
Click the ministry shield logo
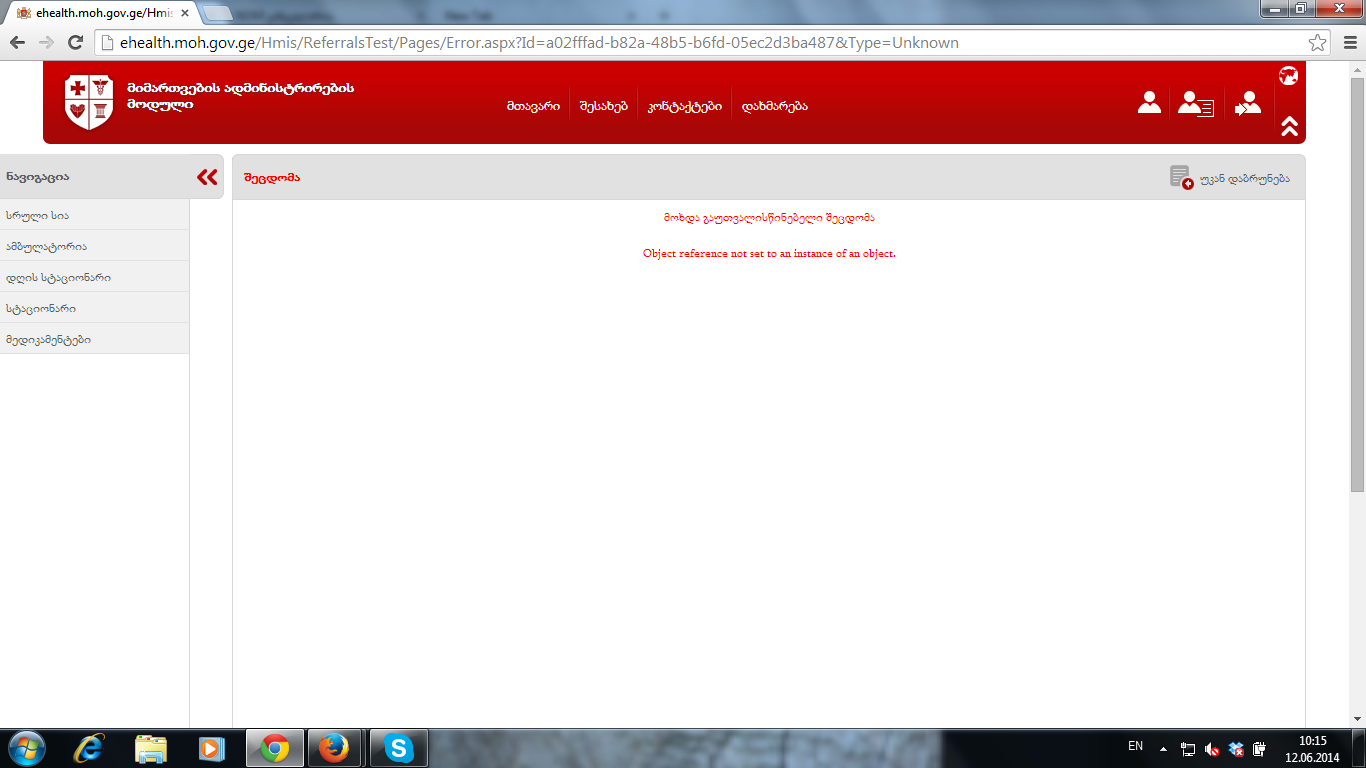pyautogui.click(x=89, y=102)
